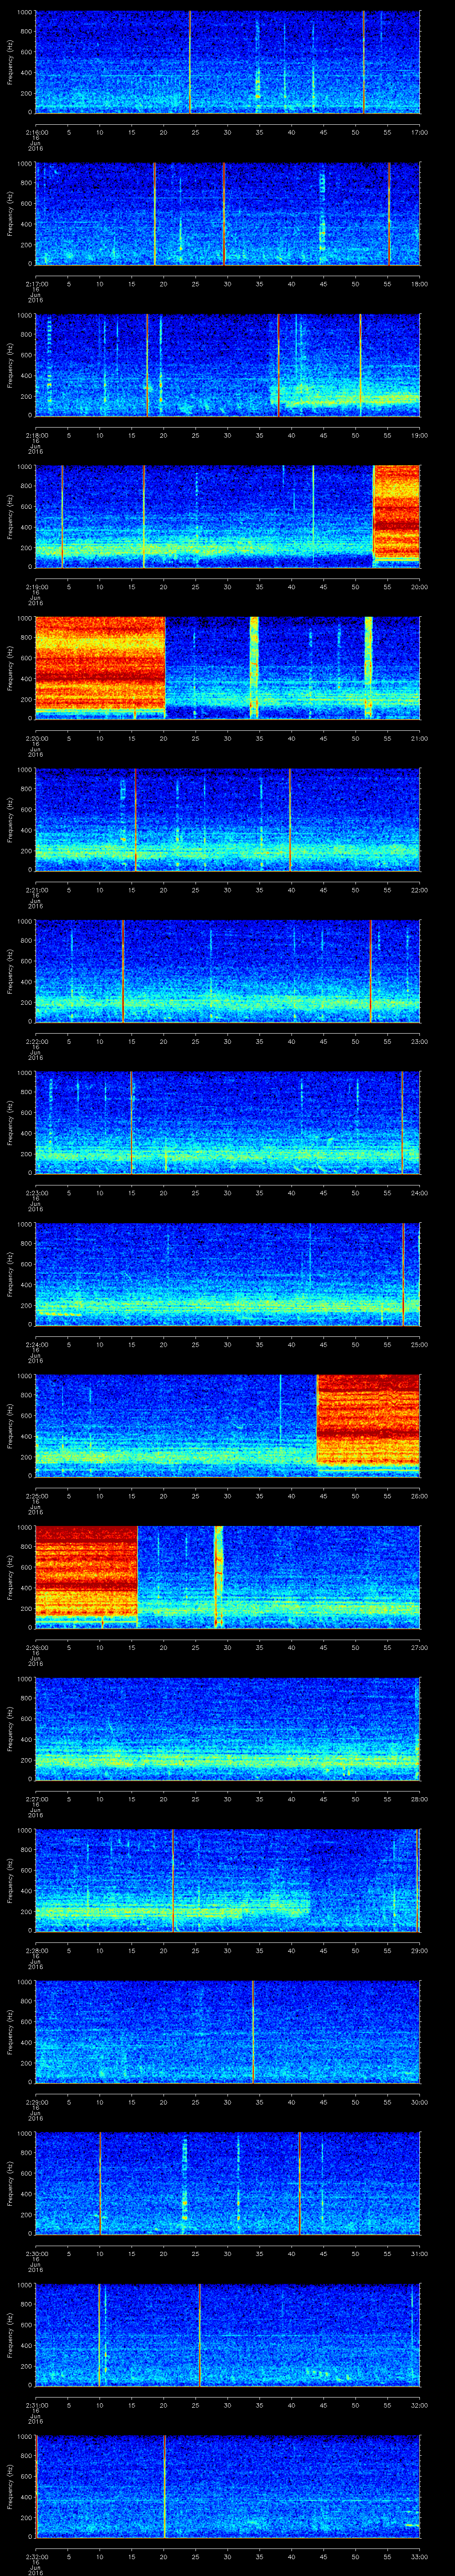Click the red line near 38 seconds in 2:18:00 plot
Screen dimensions: 455x2576
pyautogui.click(x=278, y=364)
